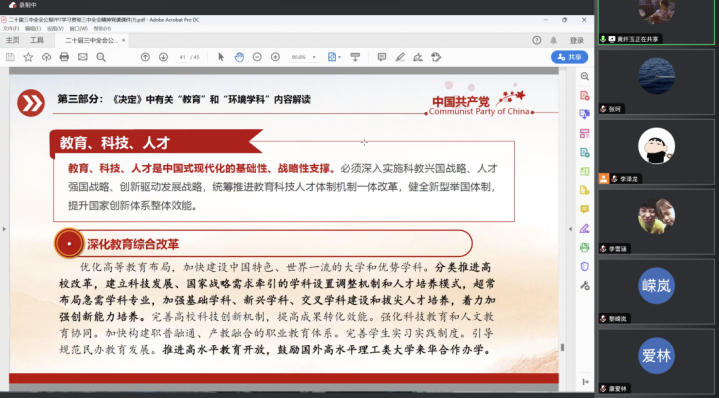This screenshot has height=398, width=719.
Task: Switch to the 工具 tab
Action: pyautogui.click(x=37, y=40)
